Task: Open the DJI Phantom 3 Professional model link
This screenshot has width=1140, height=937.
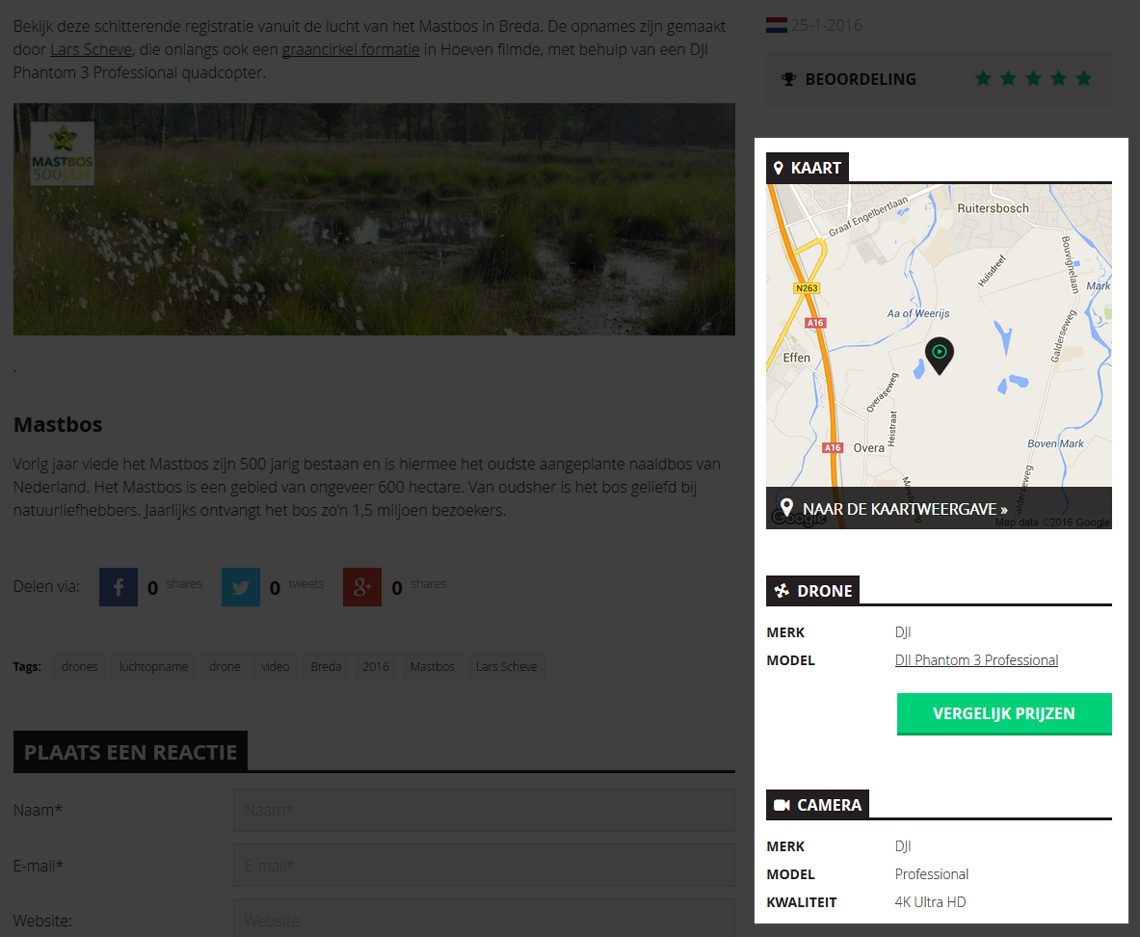Action: pyautogui.click(x=976, y=659)
